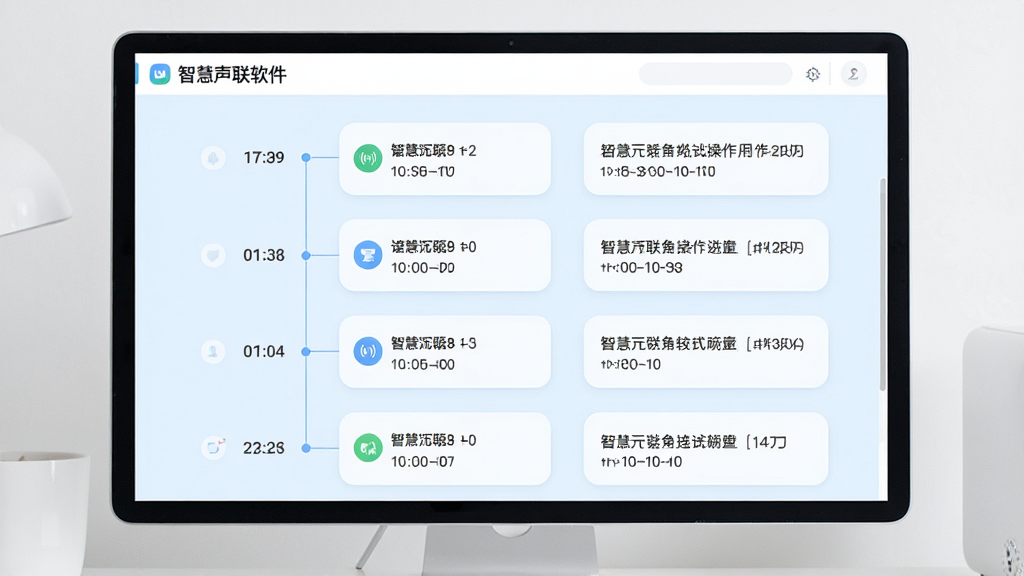Open the icon-less detail card in 01:38 row
The image size is (1024, 576).
click(x=706, y=255)
